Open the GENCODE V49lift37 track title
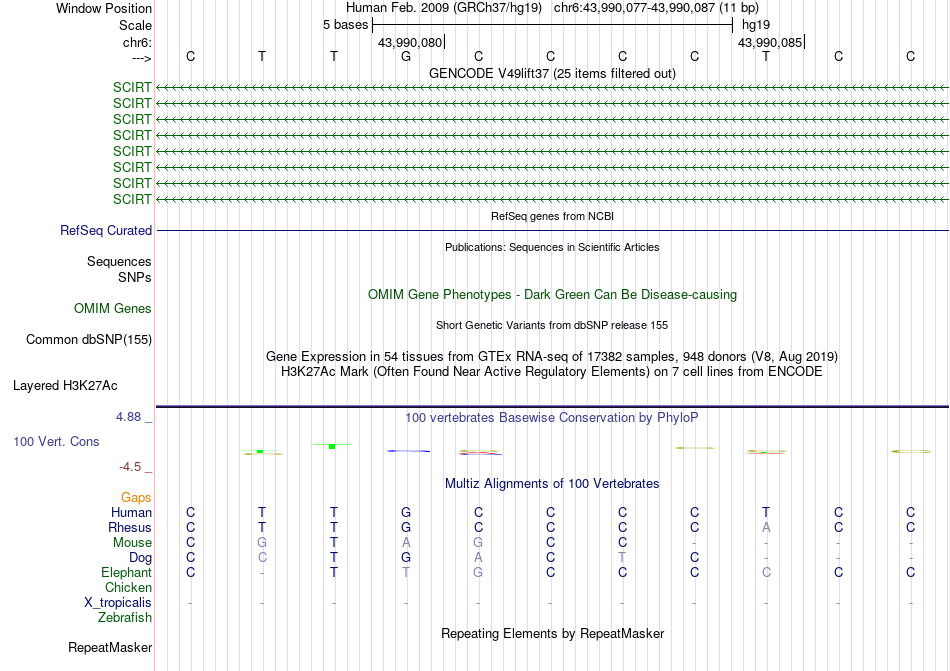Screen dimensions: 950x671 pyautogui.click(x=552, y=73)
